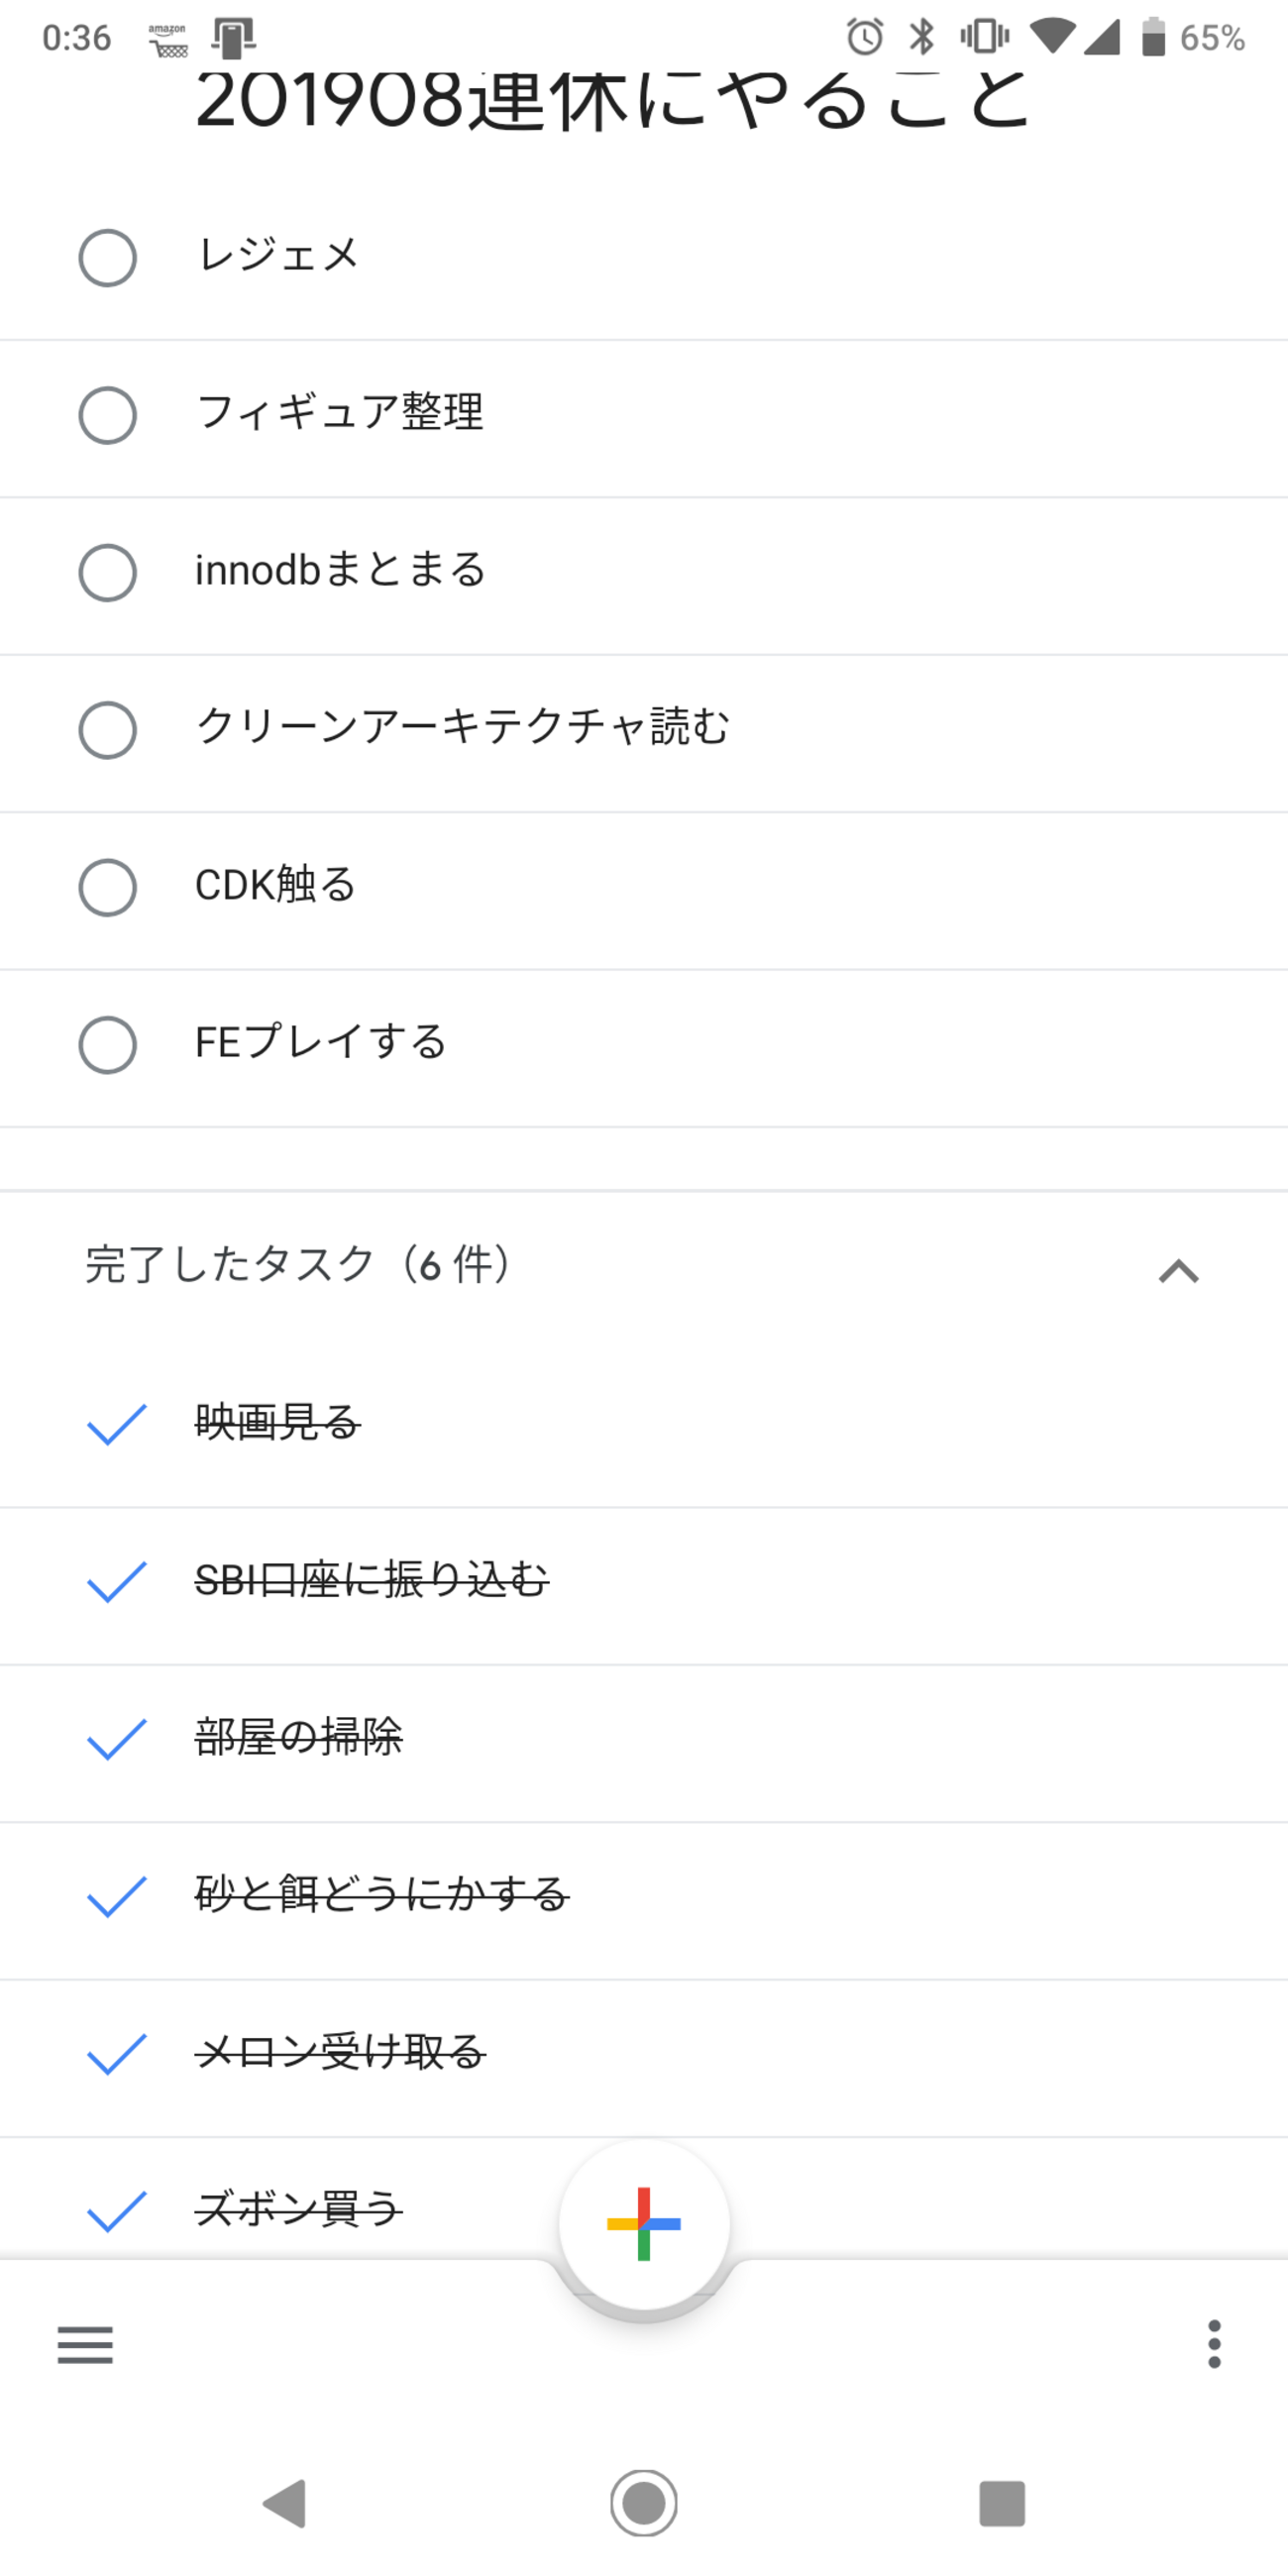The image size is (1288, 2576).
Task: Tap the 完了したタスク(6件) header
Action: (298, 1265)
